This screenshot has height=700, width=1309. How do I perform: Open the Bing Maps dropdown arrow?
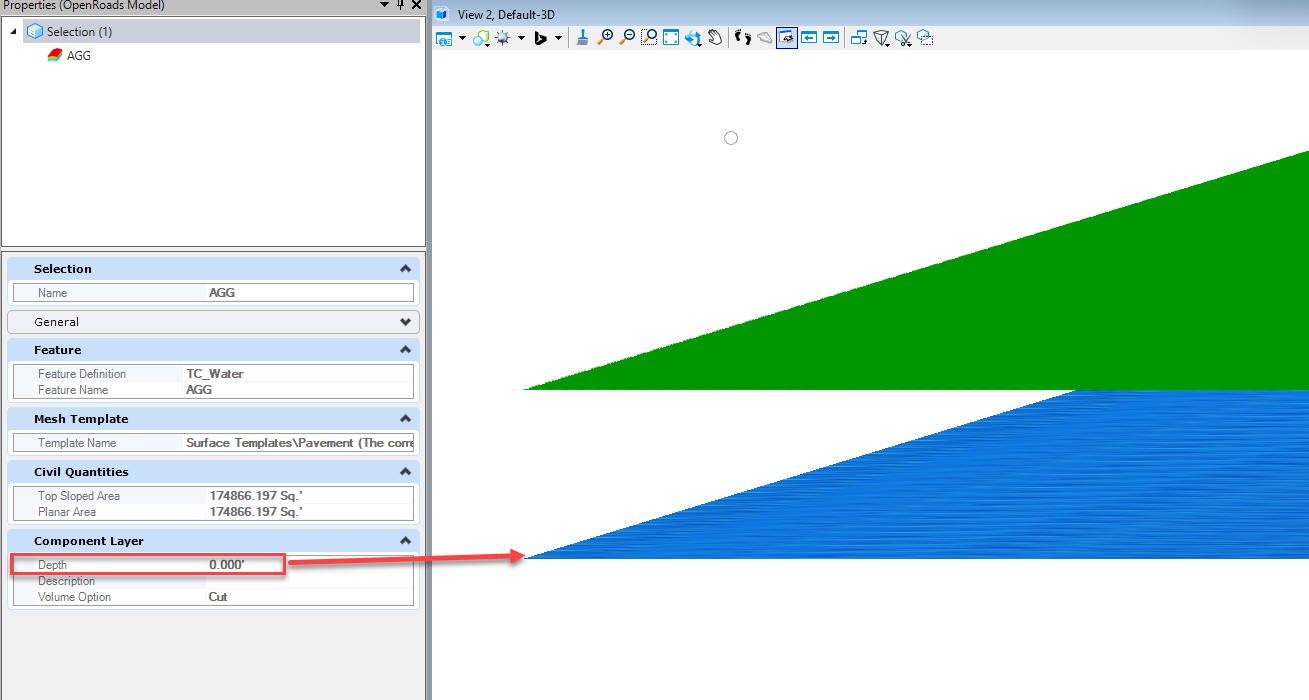pyautogui.click(x=558, y=38)
